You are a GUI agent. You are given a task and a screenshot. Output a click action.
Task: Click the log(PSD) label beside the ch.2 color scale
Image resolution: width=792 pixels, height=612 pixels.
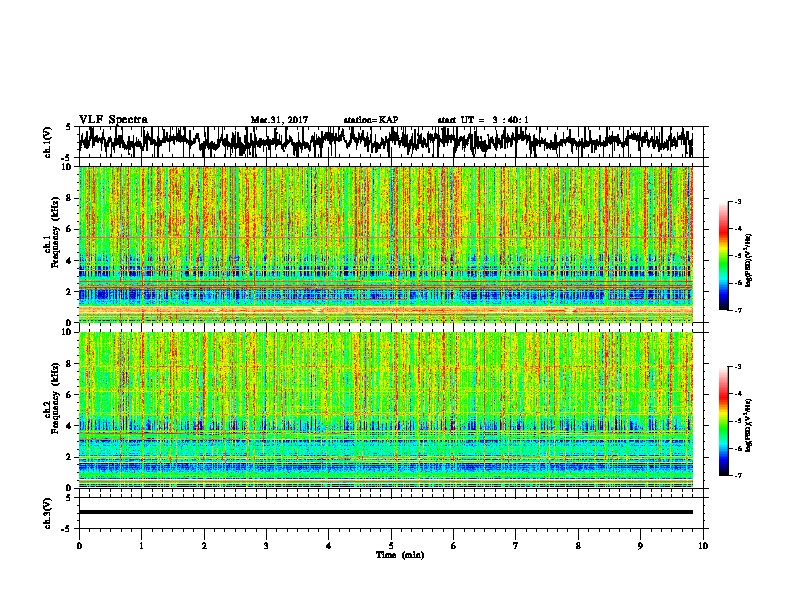coord(749,425)
